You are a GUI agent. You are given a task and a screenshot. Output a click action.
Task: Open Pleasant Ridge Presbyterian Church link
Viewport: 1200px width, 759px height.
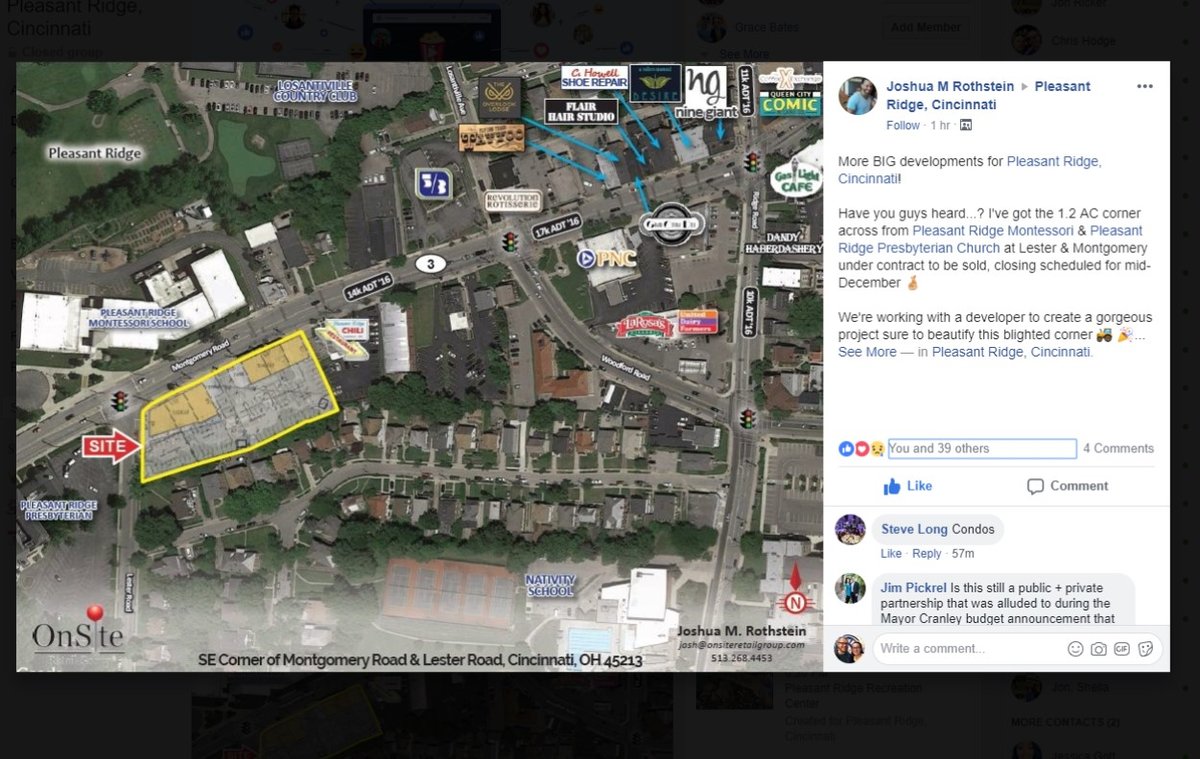990,239
